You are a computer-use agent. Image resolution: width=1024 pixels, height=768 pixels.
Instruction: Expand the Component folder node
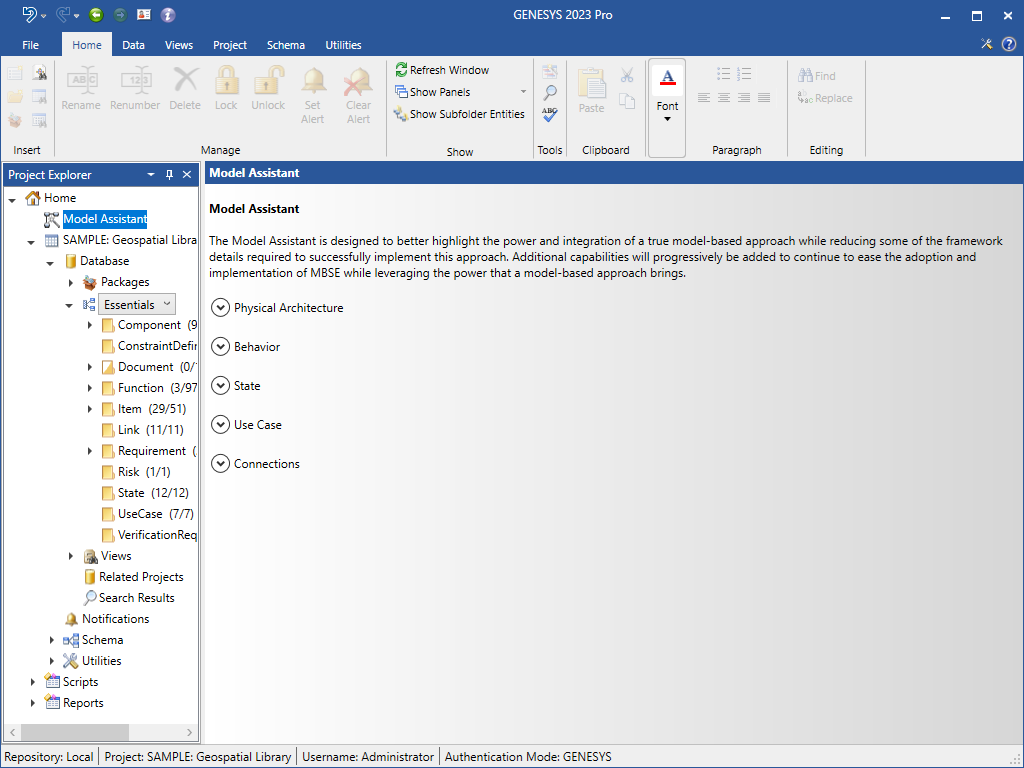point(90,325)
